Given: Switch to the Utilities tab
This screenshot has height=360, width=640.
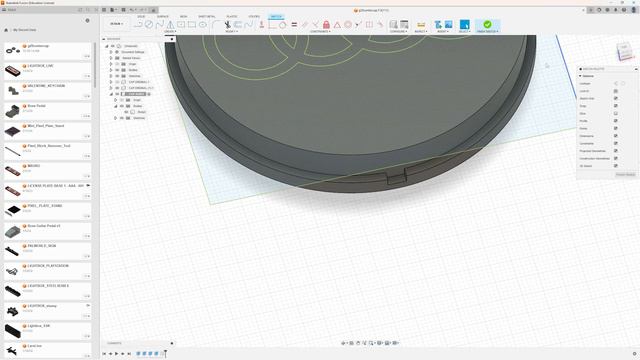Looking at the screenshot, I should pyautogui.click(x=254, y=17).
